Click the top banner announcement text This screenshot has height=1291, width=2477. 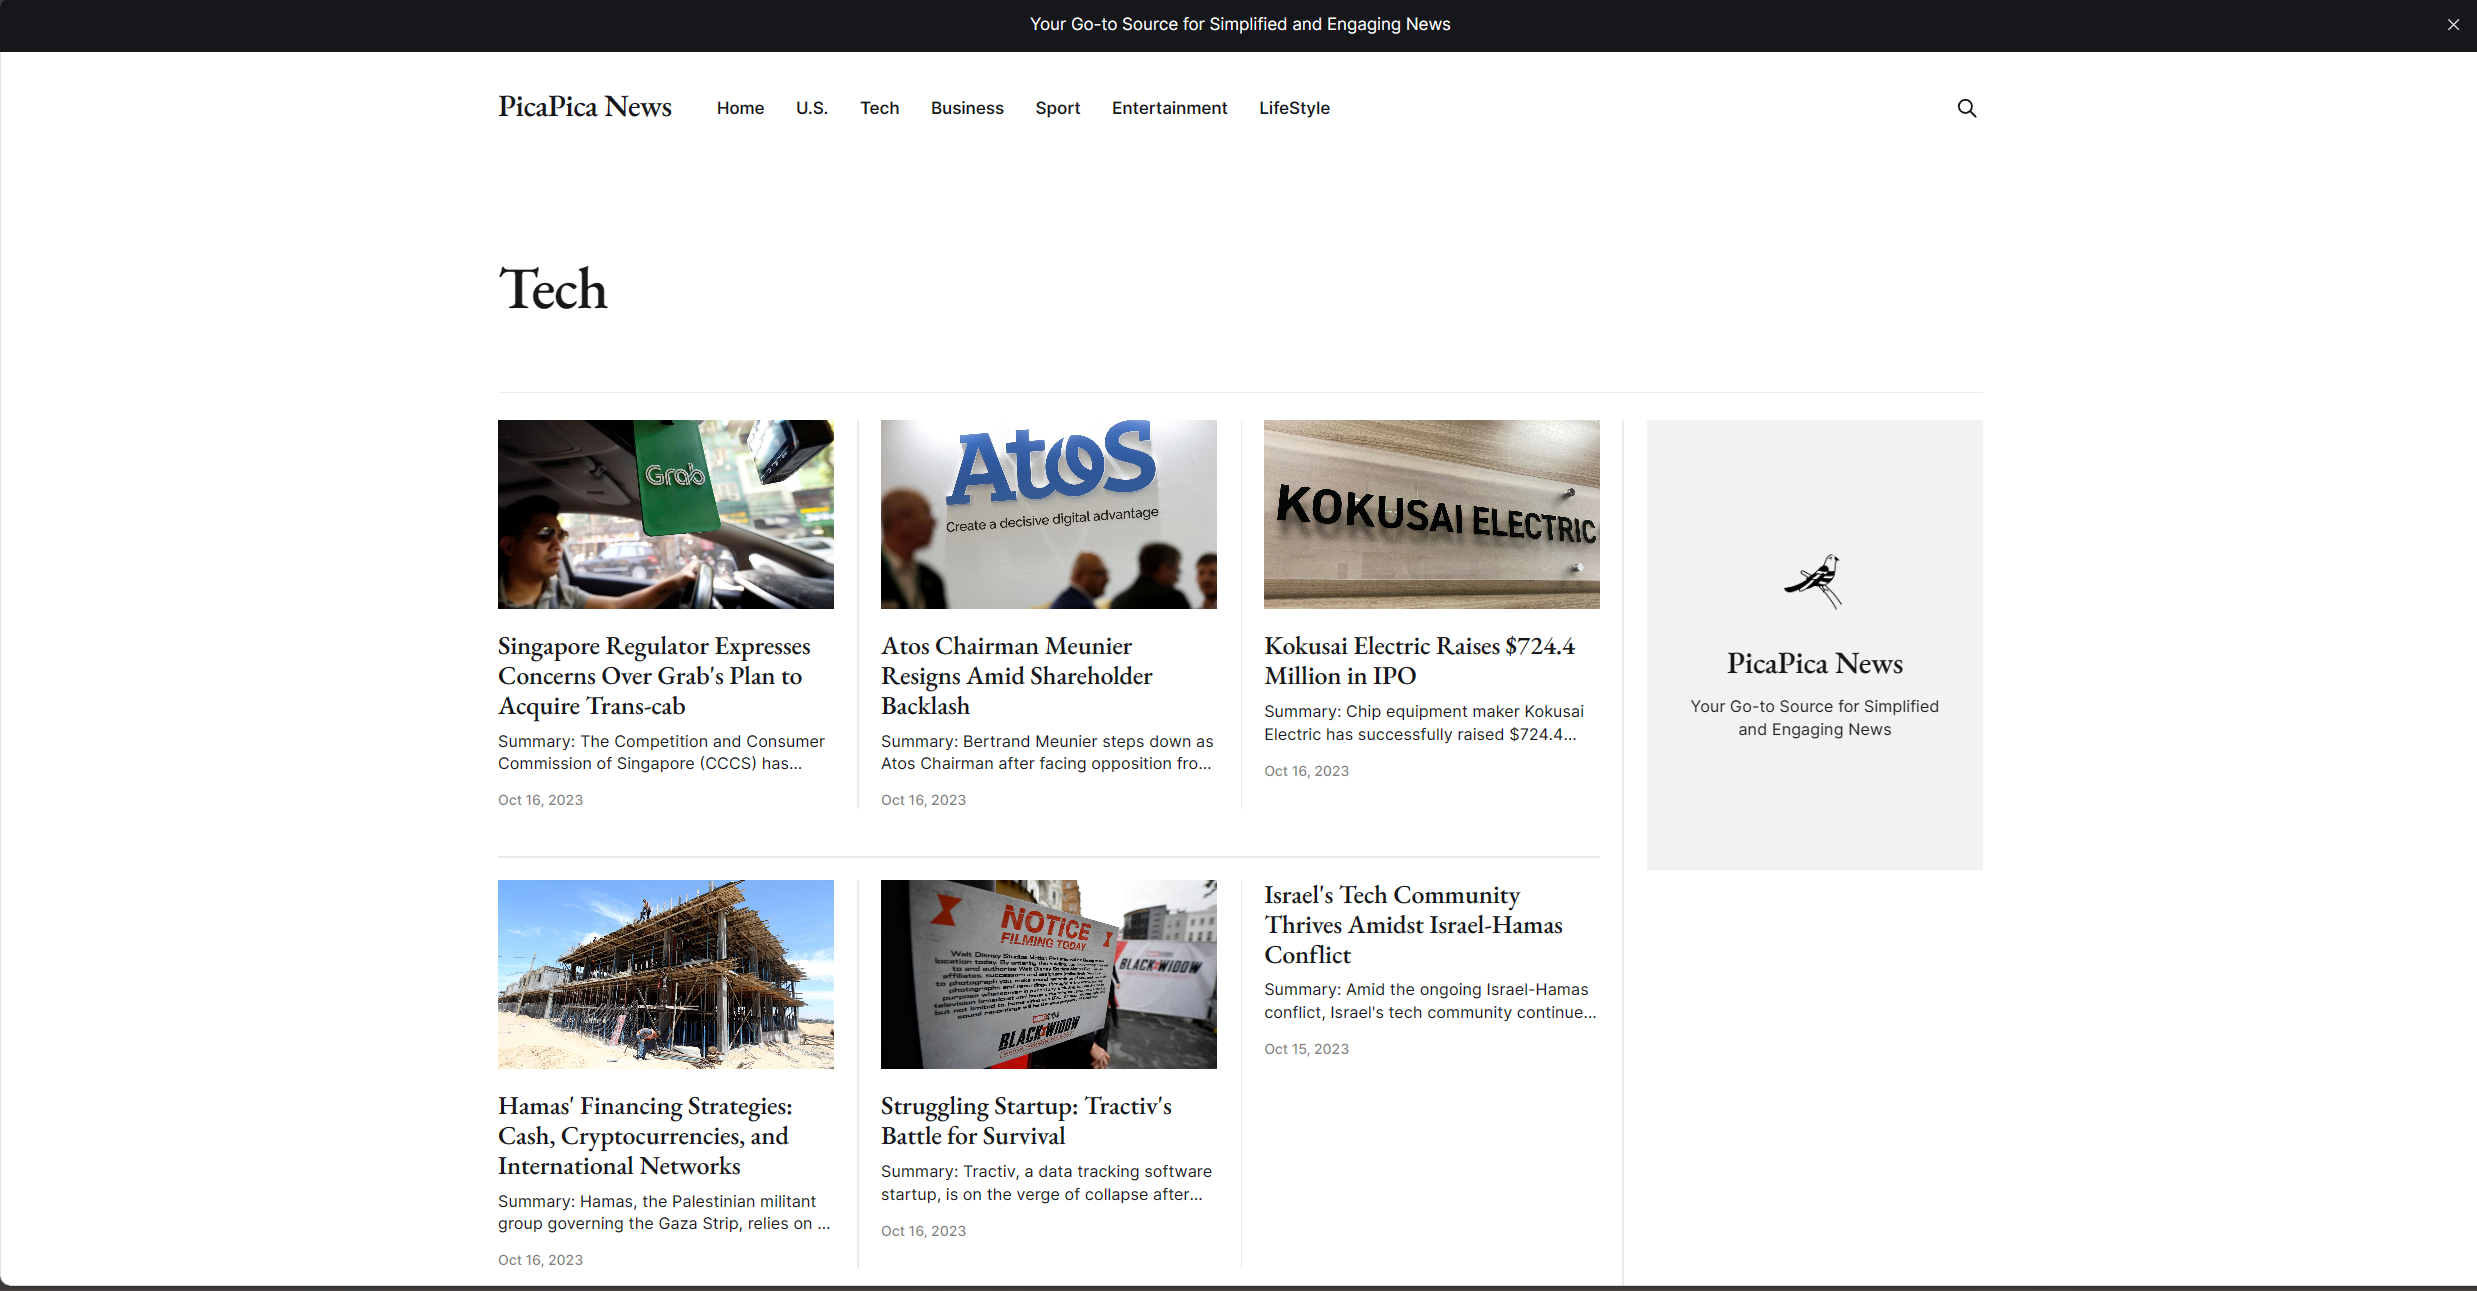1240,24
